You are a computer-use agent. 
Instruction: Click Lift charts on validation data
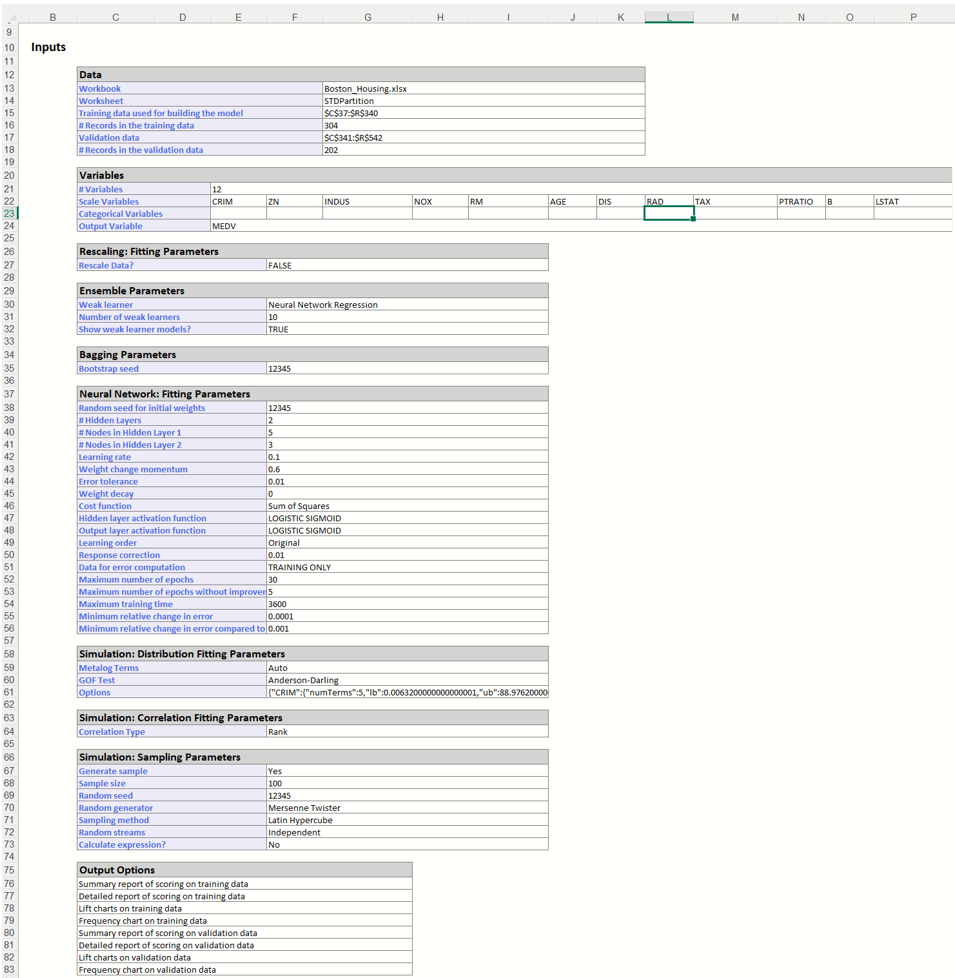pos(135,957)
